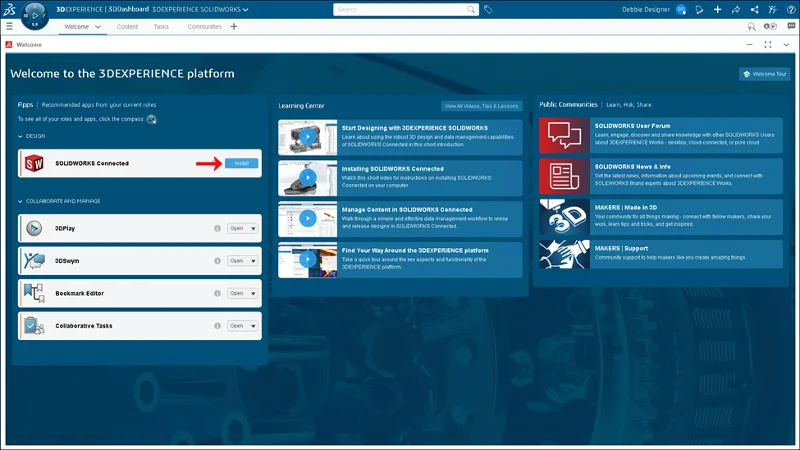Click the Bookmark Editor app icon
Screen dimensions: 800x450
(34, 293)
